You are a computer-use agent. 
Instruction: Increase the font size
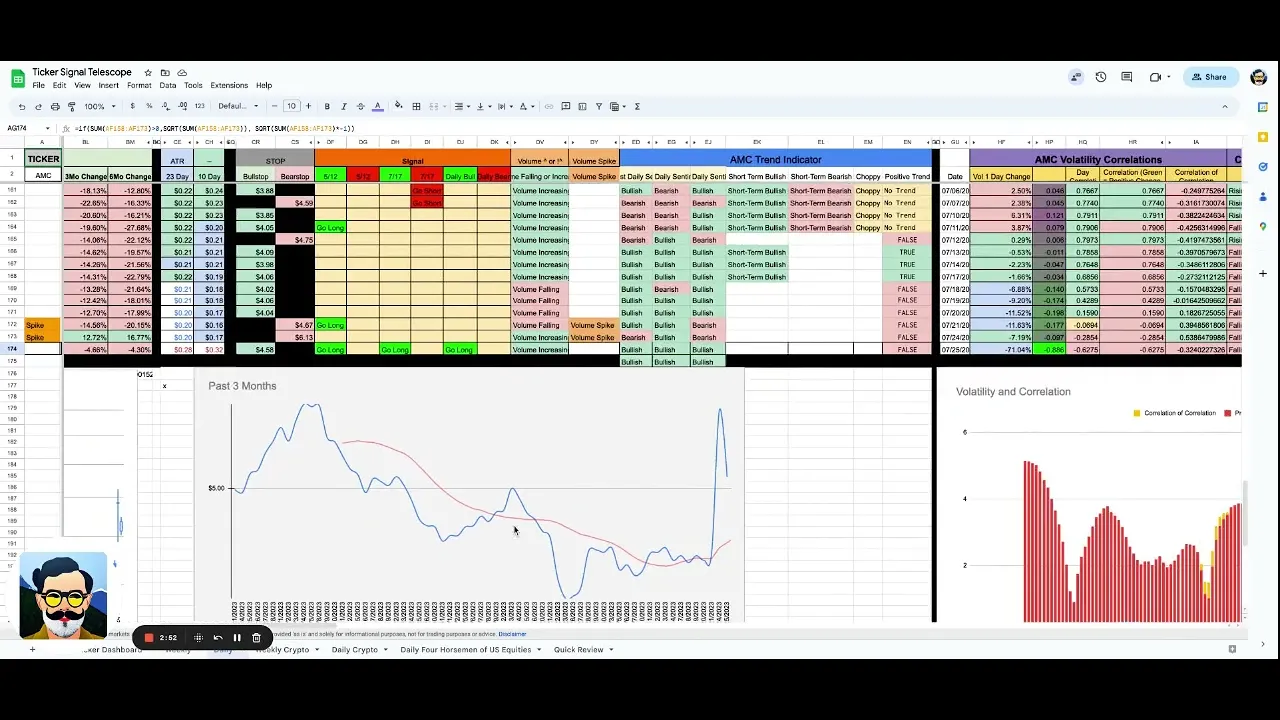(308, 106)
